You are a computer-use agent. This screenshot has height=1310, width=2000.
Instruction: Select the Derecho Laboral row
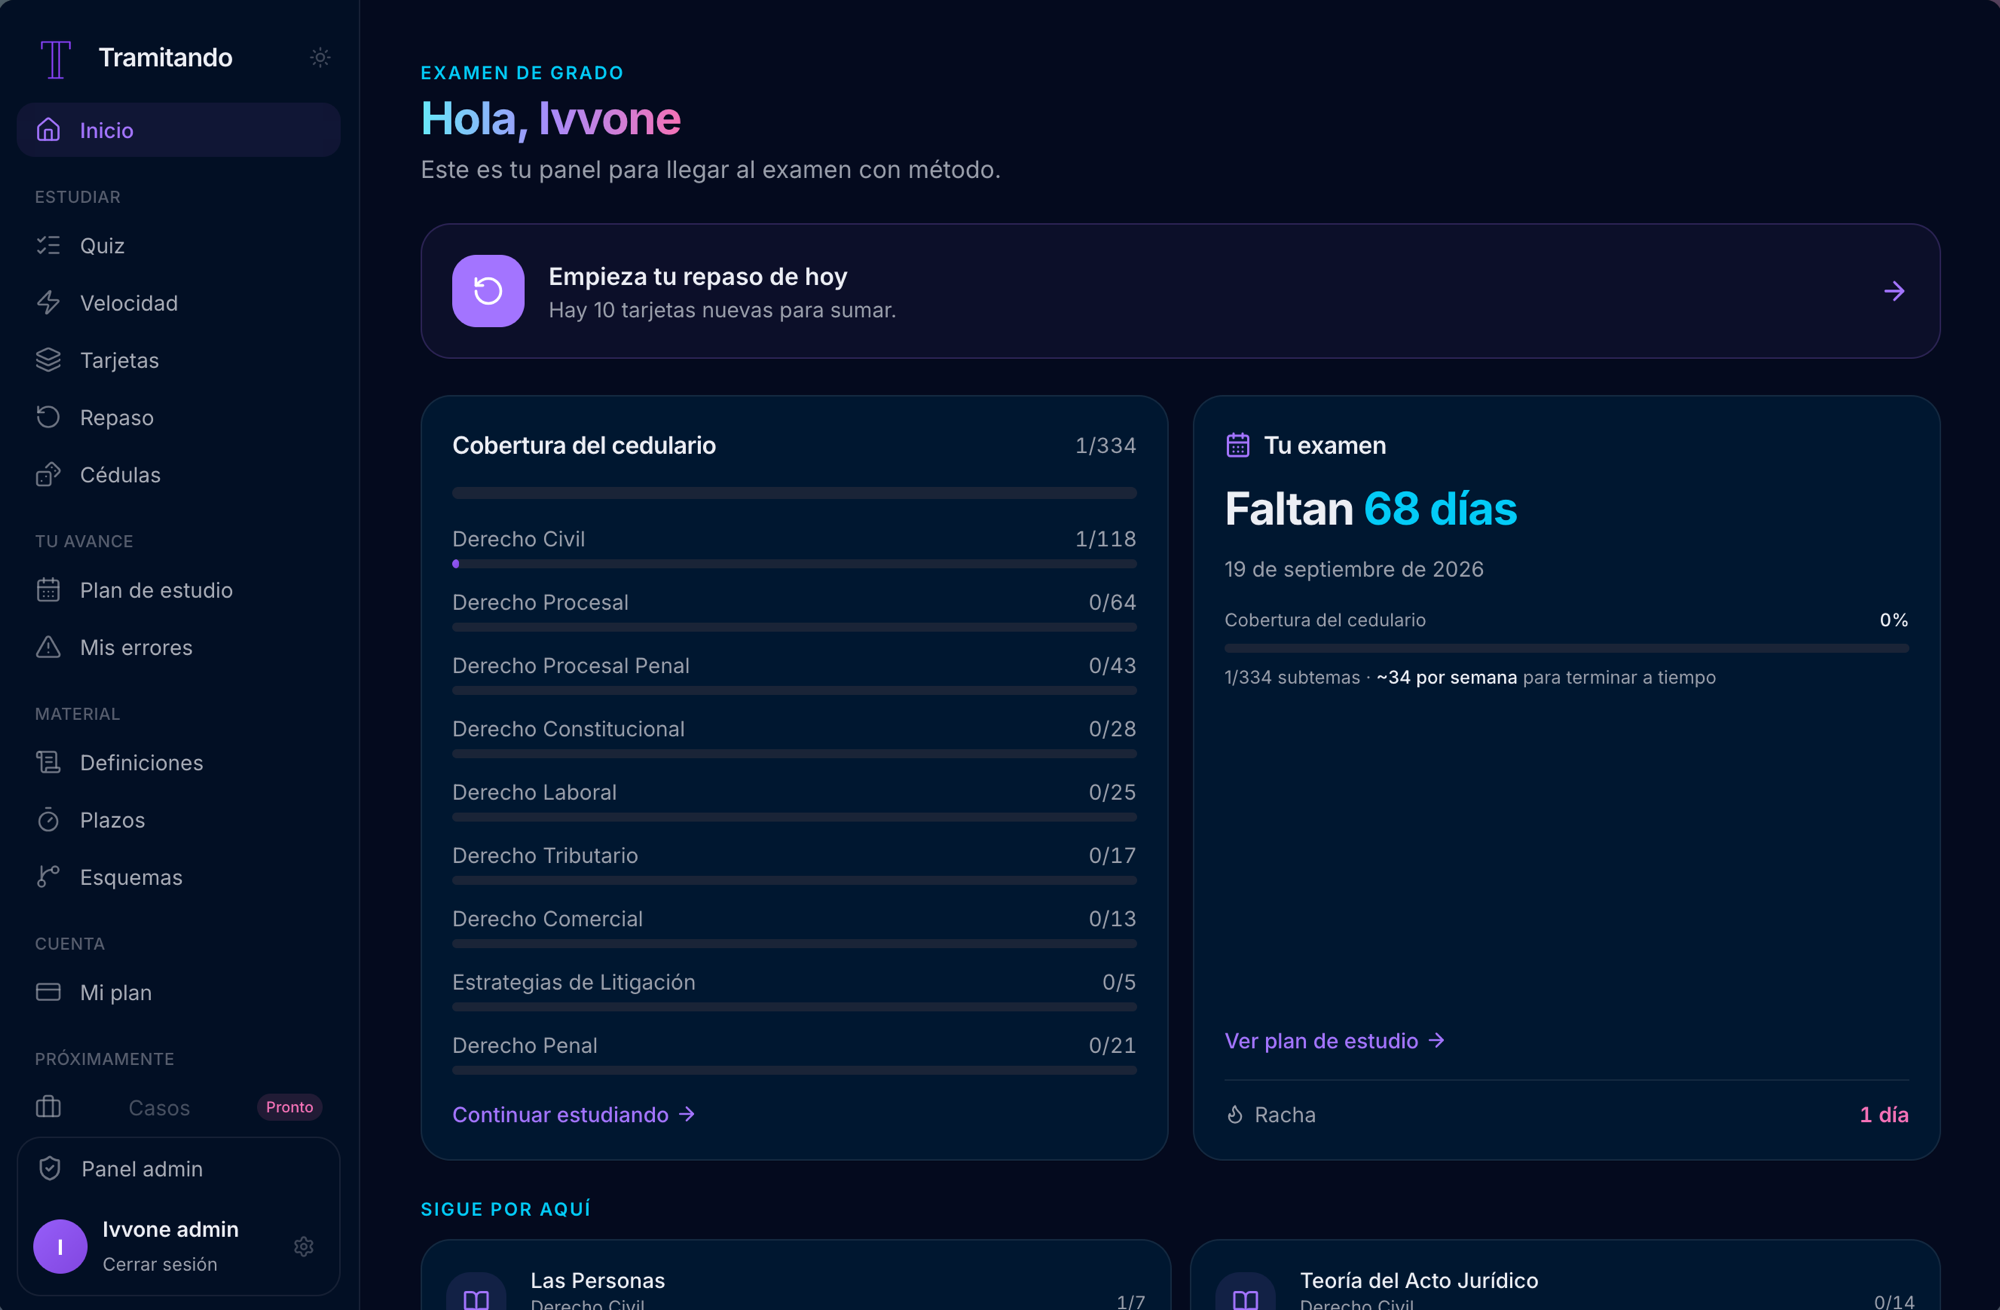coord(794,800)
